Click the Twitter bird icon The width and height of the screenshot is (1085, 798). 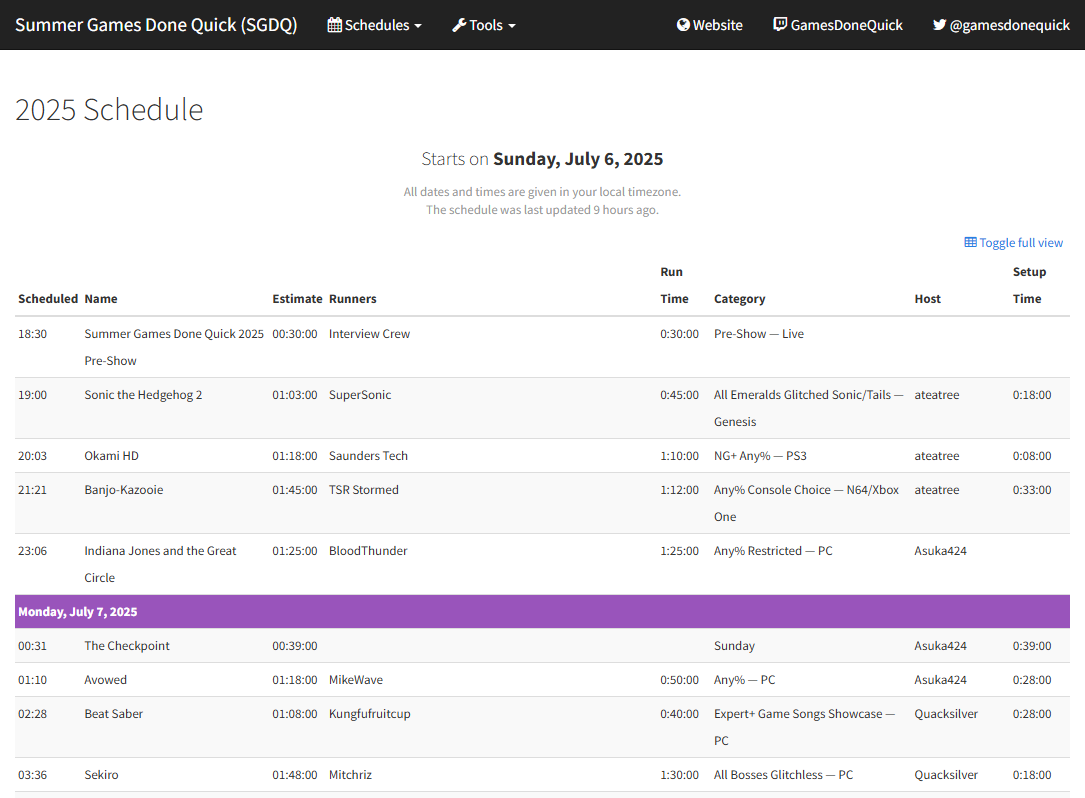tap(939, 25)
